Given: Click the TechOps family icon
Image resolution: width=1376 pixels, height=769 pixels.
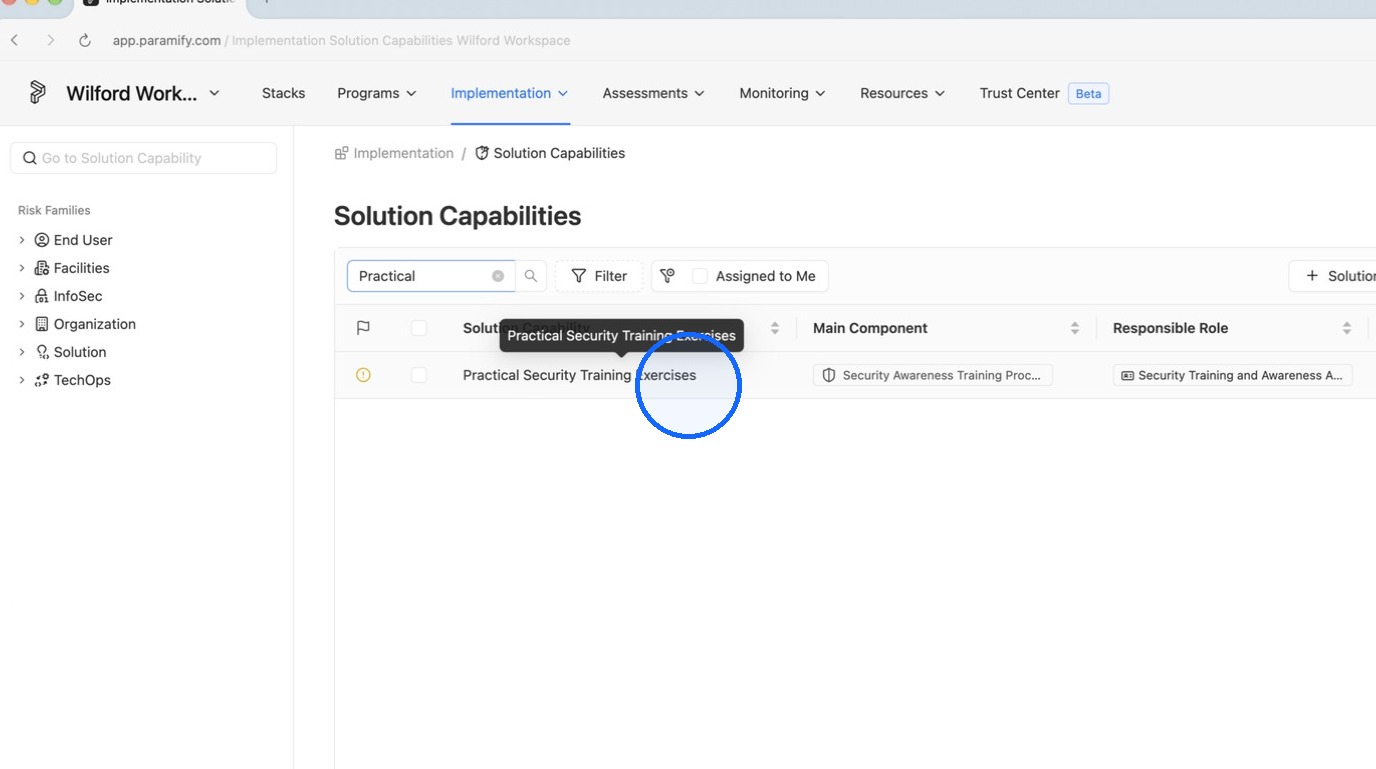Looking at the screenshot, I should pos(42,380).
